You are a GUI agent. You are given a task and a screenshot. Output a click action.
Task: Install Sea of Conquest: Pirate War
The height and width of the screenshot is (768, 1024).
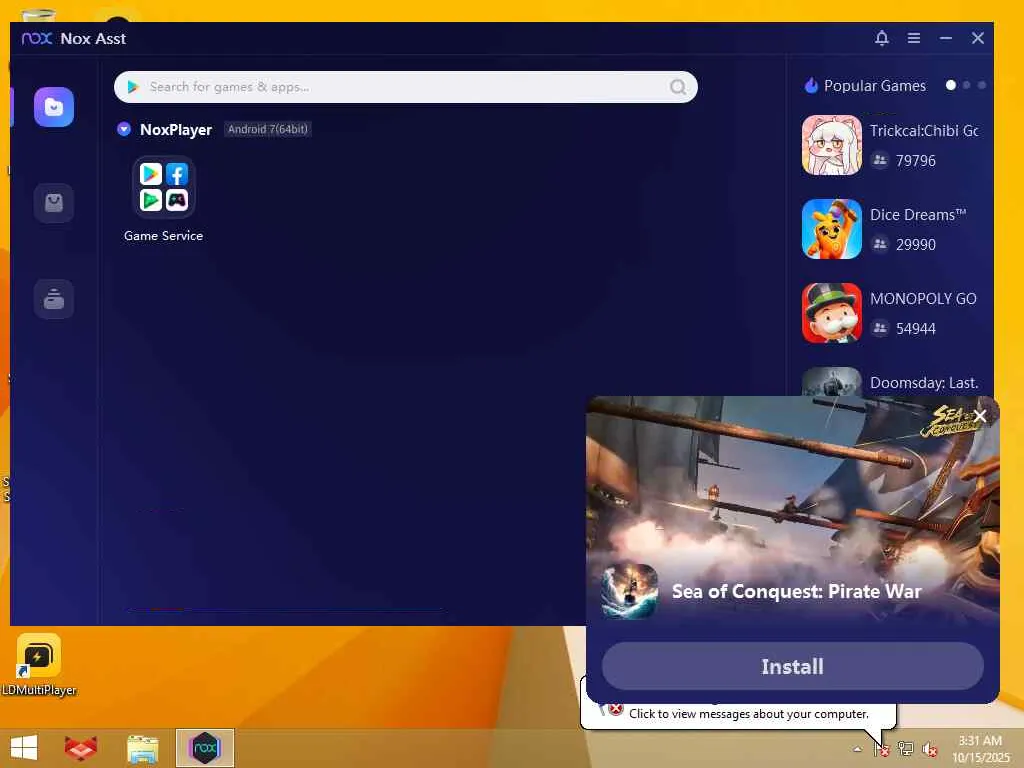[792, 666]
